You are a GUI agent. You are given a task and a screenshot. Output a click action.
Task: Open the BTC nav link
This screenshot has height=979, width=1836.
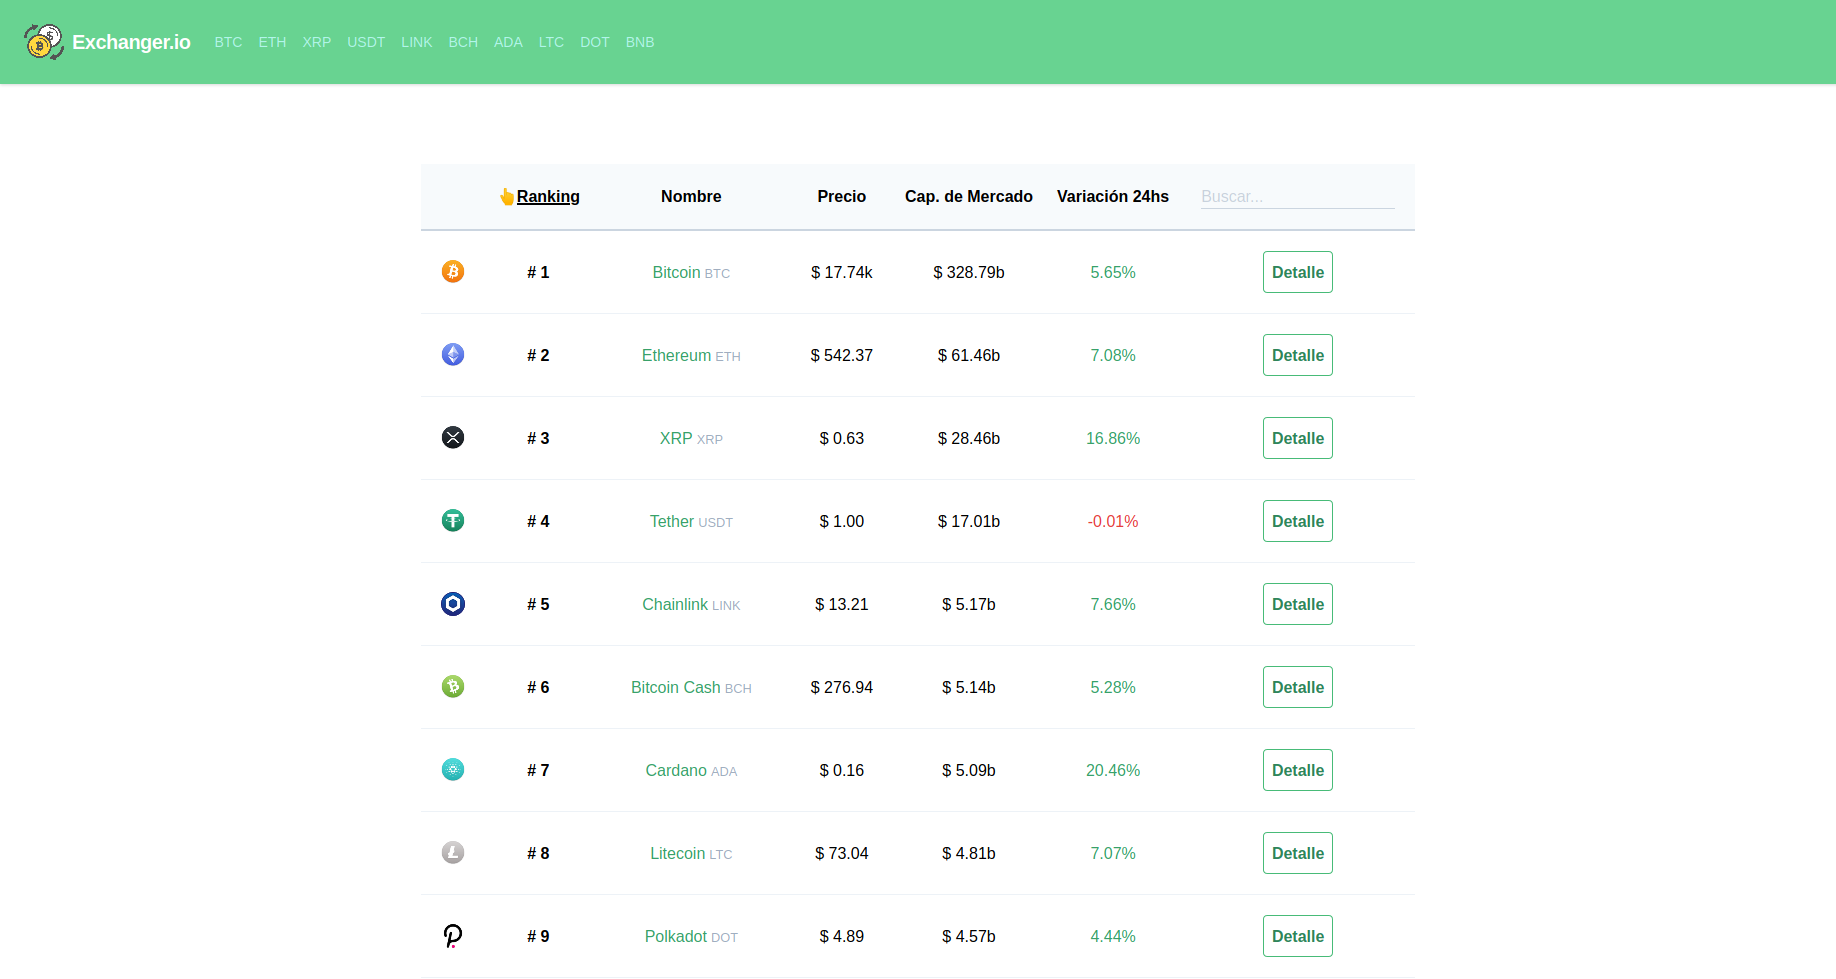pyautogui.click(x=228, y=42)
